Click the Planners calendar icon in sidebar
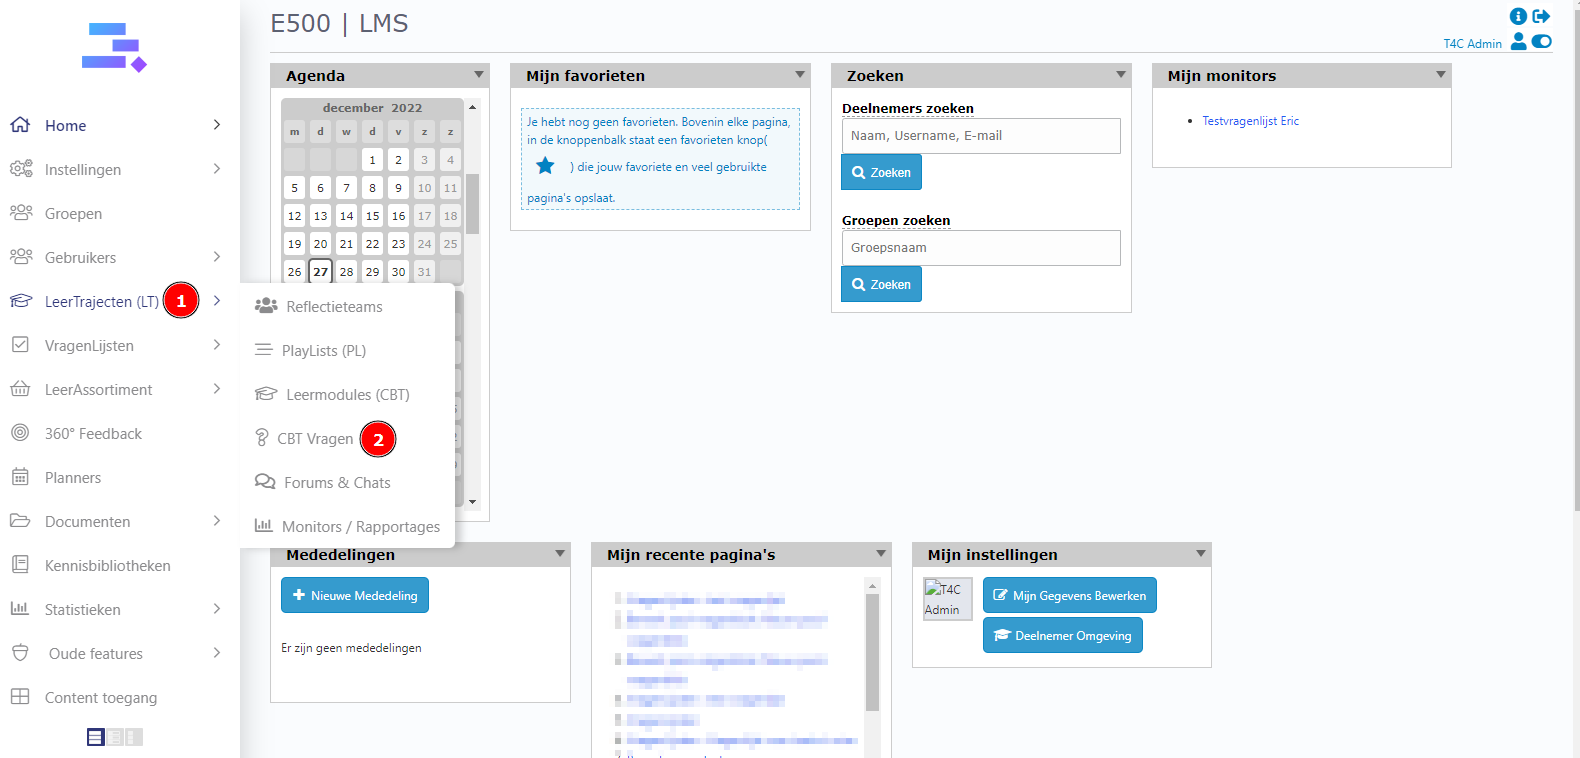 point(20,477)
